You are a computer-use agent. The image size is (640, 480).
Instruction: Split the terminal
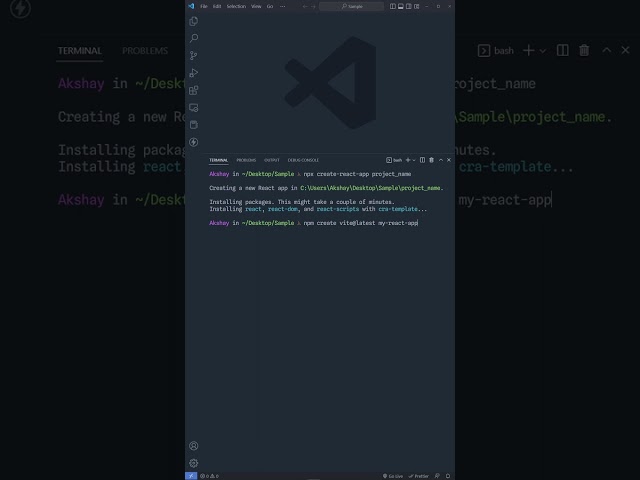coord(422,160)
